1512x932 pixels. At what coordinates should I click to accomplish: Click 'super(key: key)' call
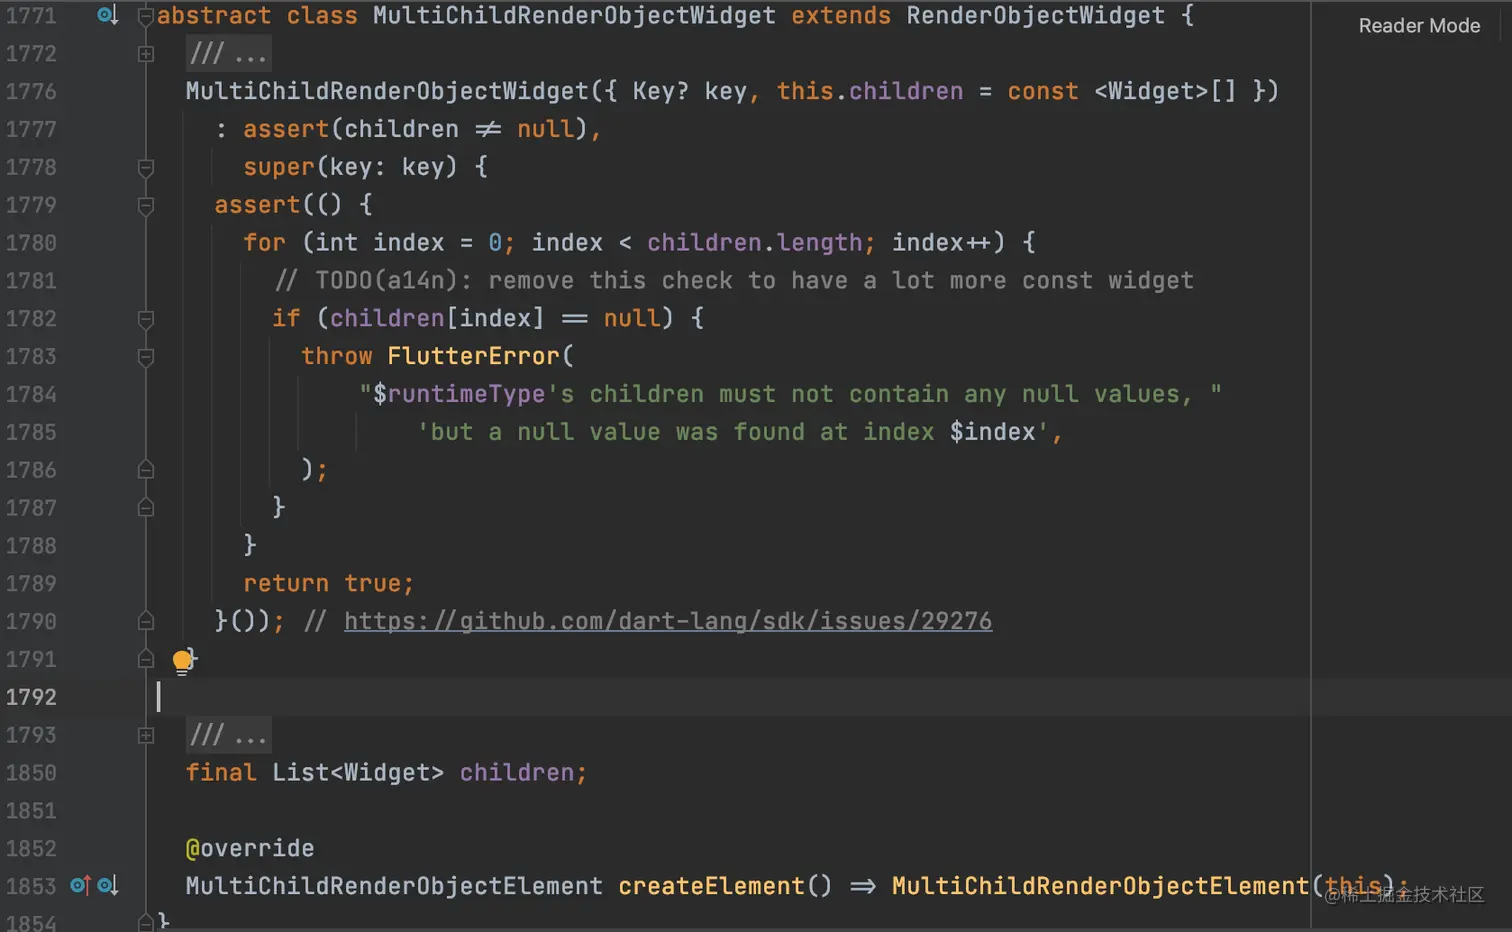(350, 167)
